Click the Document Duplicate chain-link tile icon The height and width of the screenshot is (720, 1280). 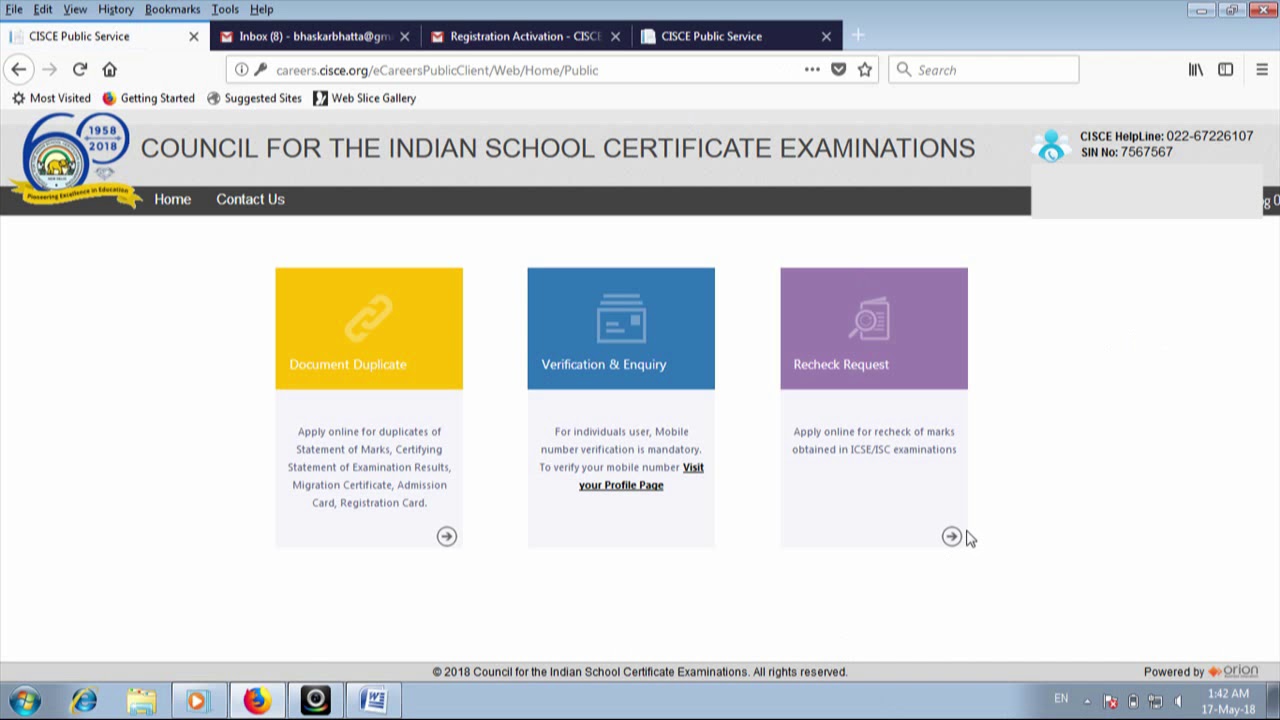tap(369, 319)
